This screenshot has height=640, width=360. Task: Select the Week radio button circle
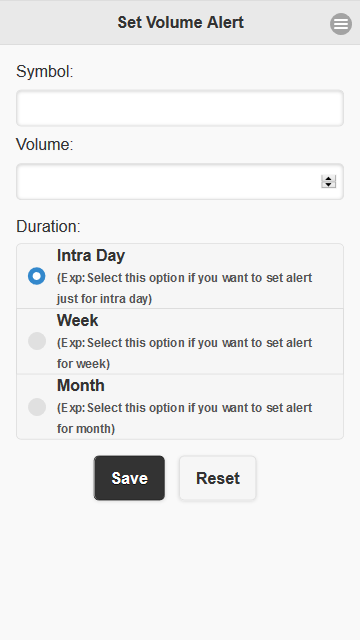point(37,341)
